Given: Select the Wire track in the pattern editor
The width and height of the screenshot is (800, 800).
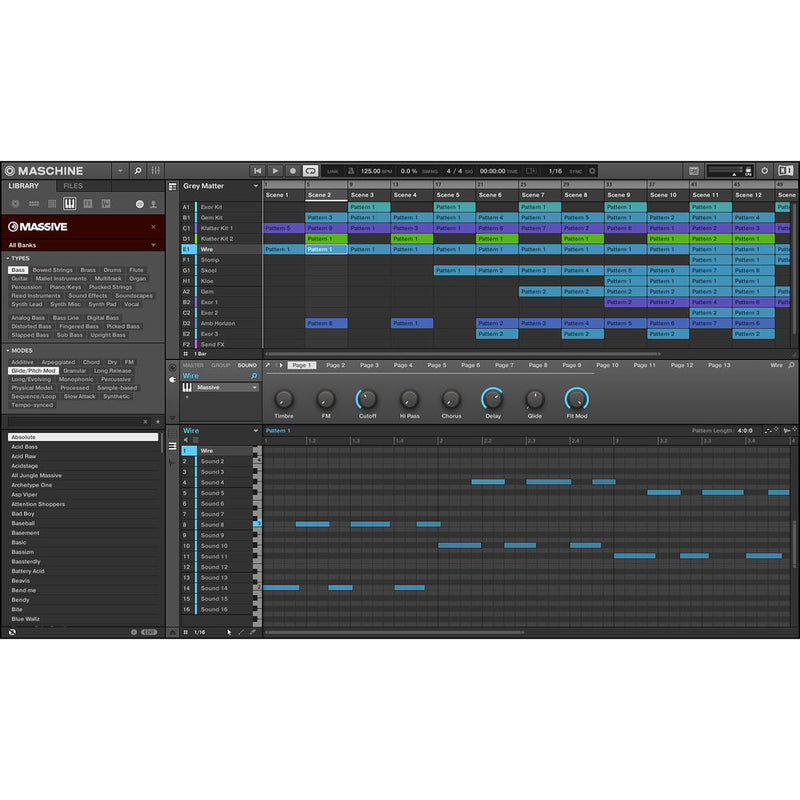Looking at the screenshot, I should (x=210, y=450).
